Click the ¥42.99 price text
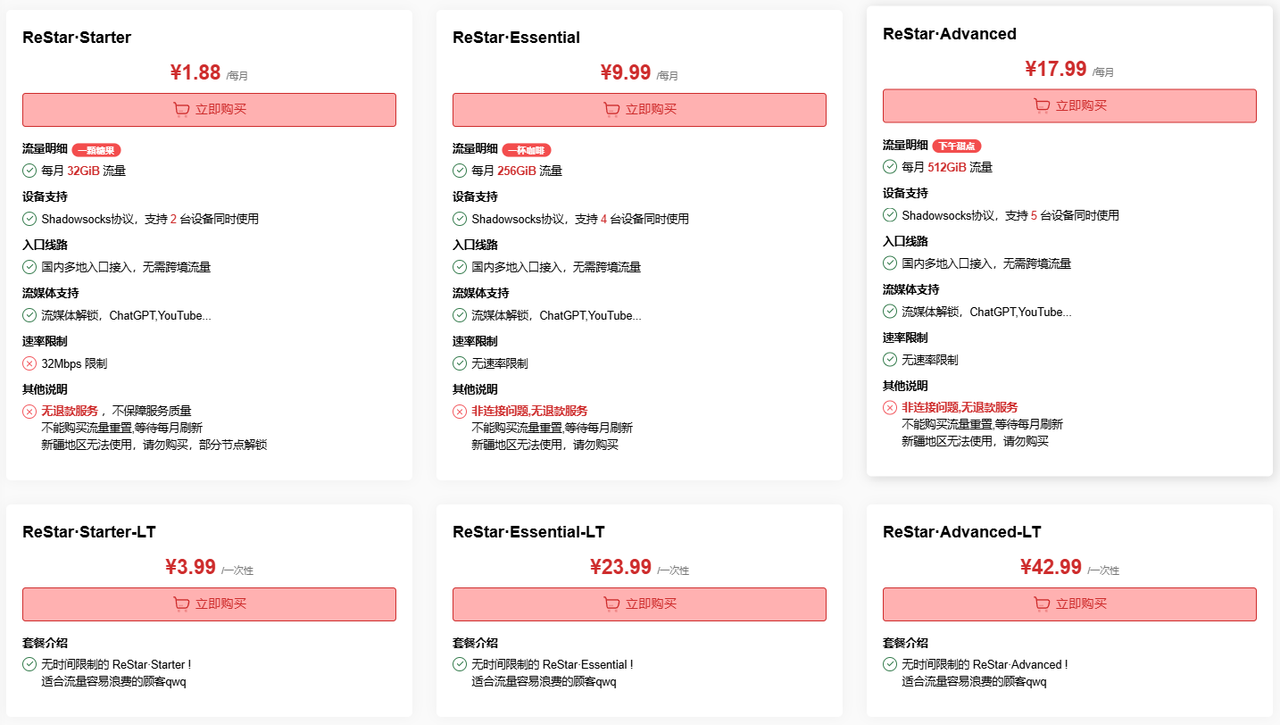The image size is (1280, 725). point(1051,567)
